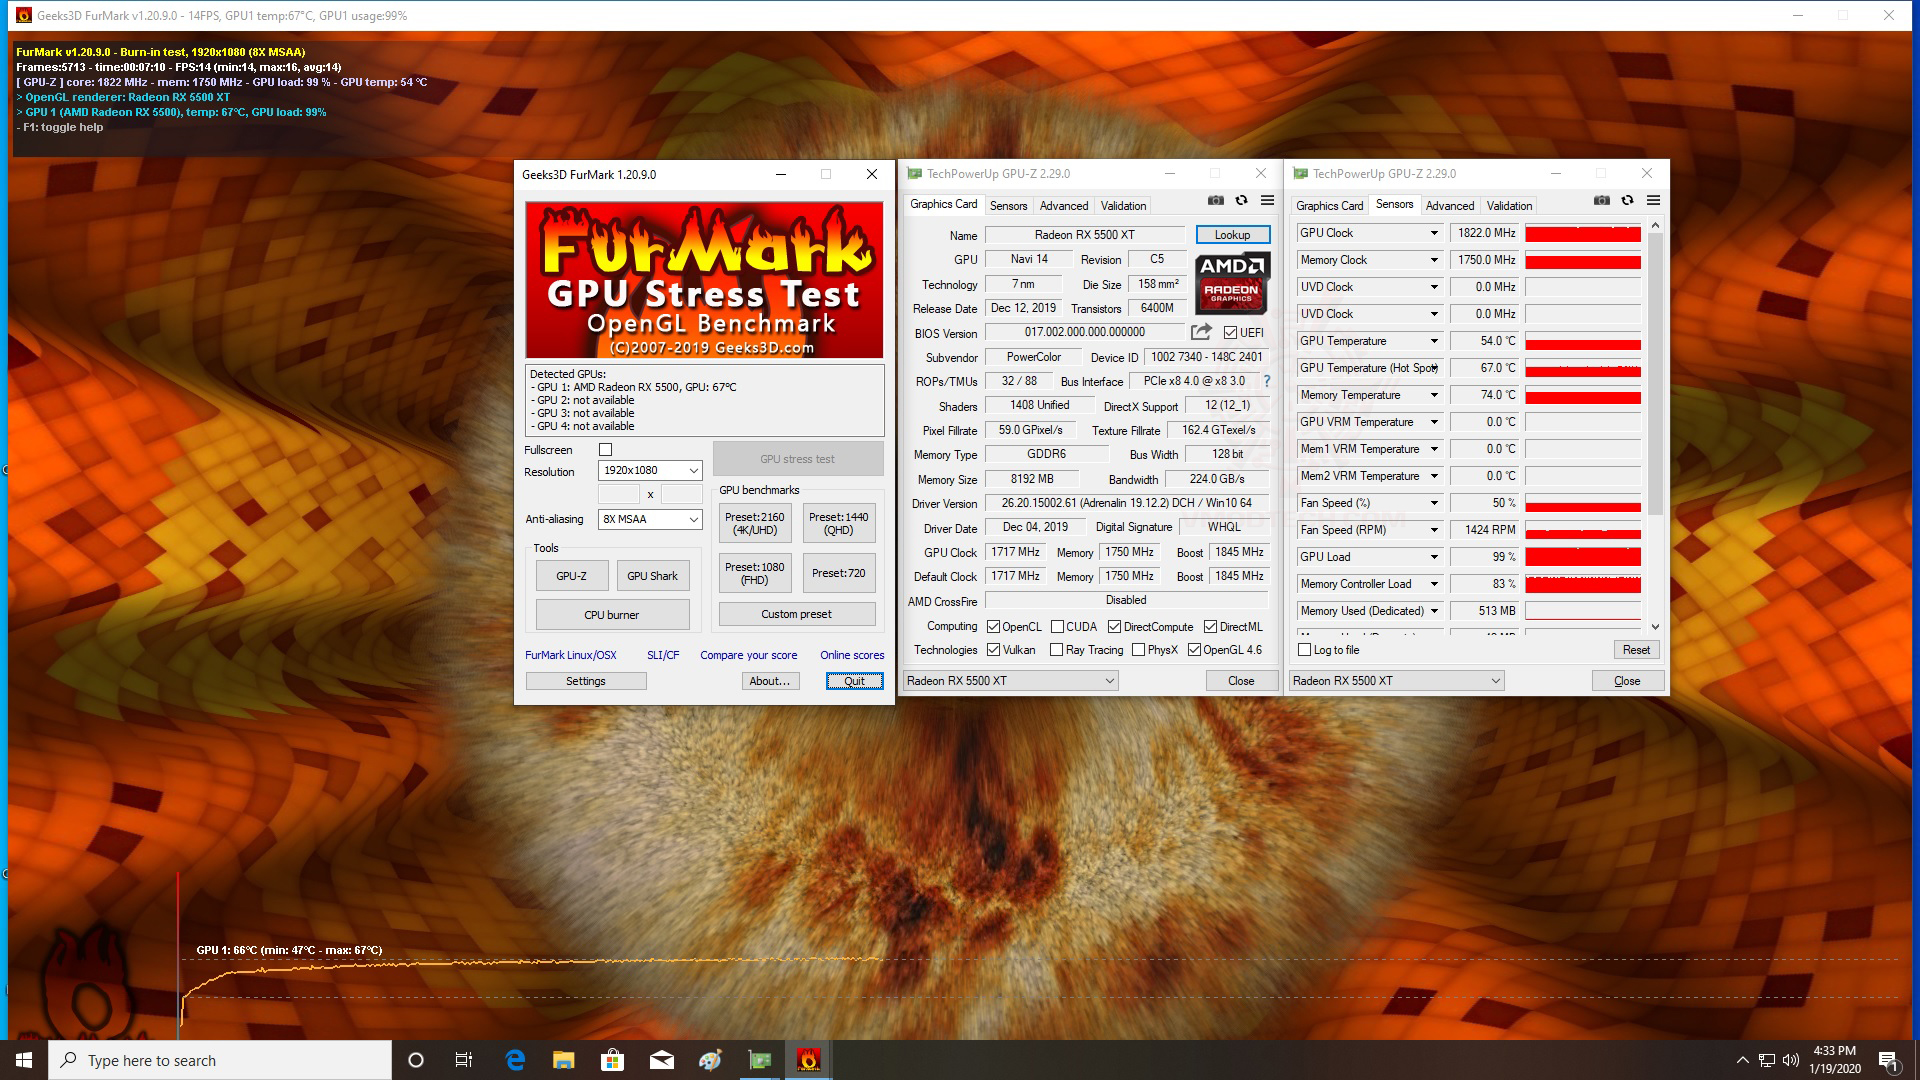Switch to the Advanced tab in Graphics Card window
Viewport: 1920px width, 1080px height.
(x=1063, y=206)
